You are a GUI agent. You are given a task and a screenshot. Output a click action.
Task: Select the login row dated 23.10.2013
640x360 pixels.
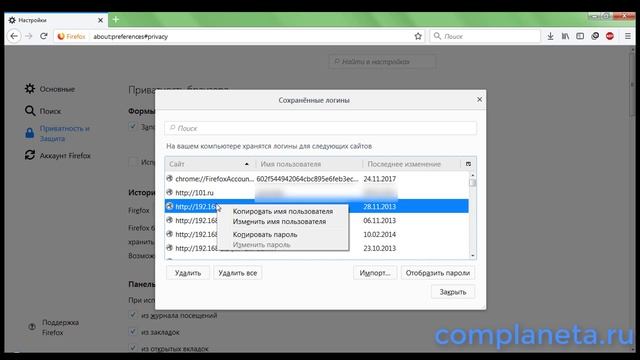pyautogui.click(x=317, y=248)
